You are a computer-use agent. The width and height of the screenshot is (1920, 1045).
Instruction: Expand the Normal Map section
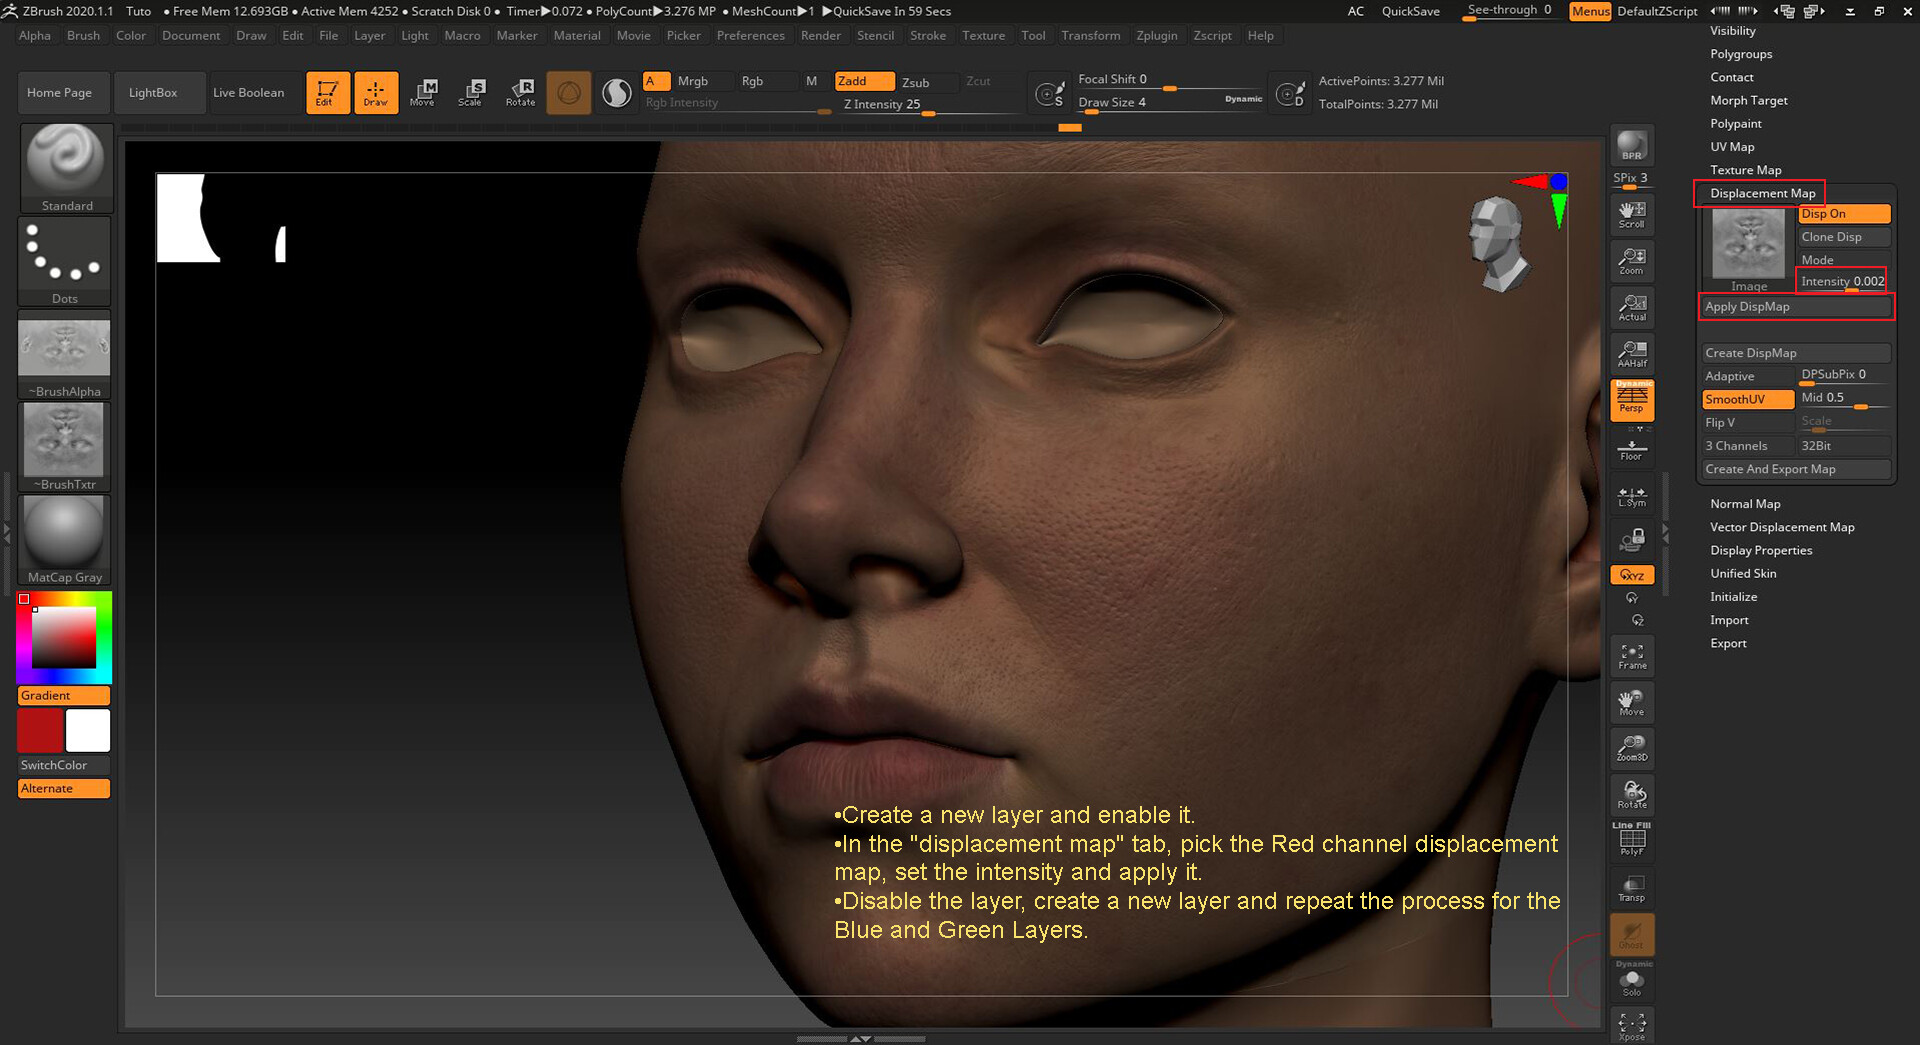tap(1745, 503)
